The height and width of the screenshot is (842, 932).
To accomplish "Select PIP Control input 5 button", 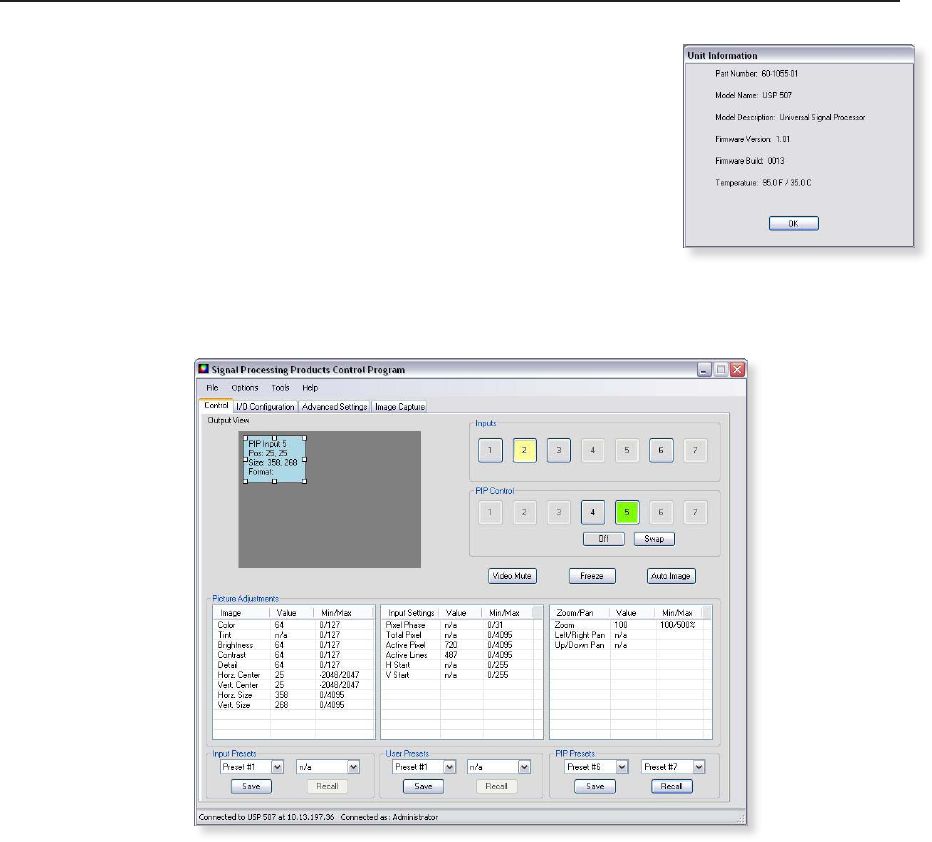I will (x=627, y=513).
